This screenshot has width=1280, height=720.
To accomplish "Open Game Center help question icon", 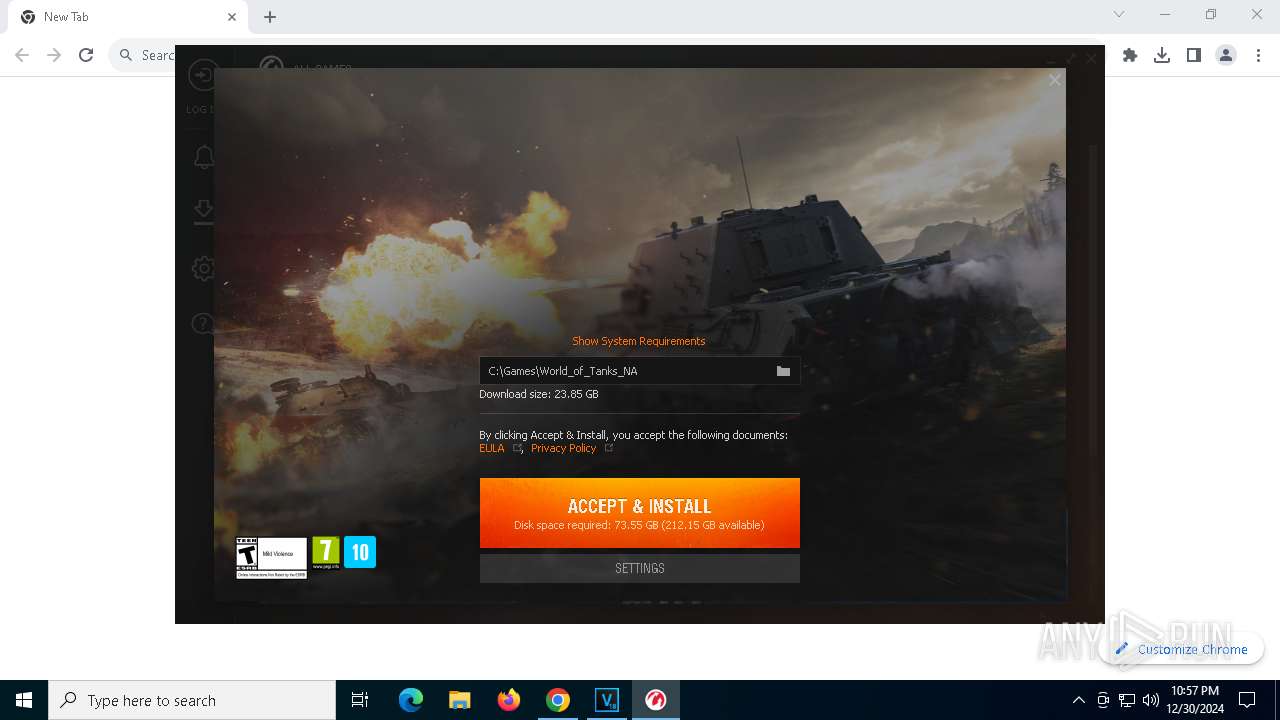I will coord(203,323).
